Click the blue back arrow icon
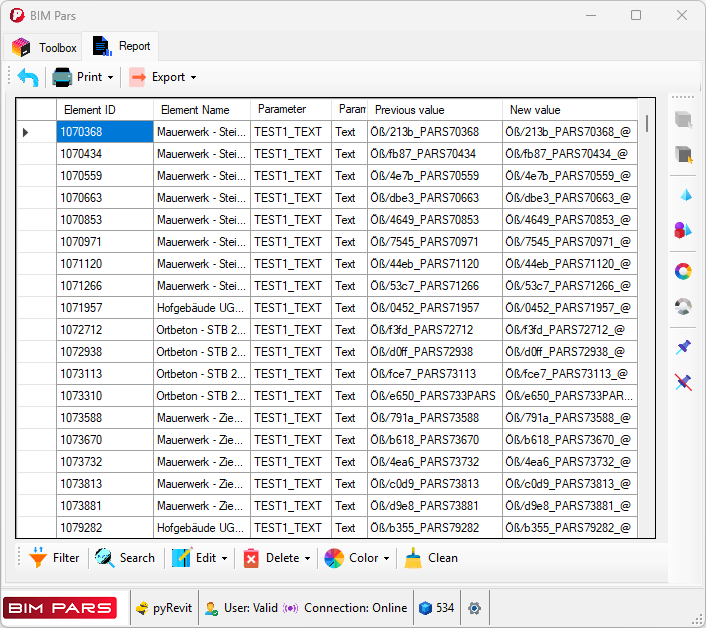The image size is (706, 628). [28, 77]
